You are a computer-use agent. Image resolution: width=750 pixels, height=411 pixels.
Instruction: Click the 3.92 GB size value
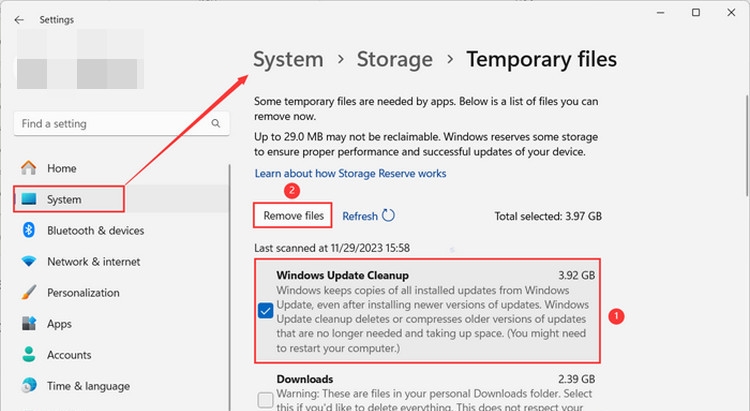576,275
